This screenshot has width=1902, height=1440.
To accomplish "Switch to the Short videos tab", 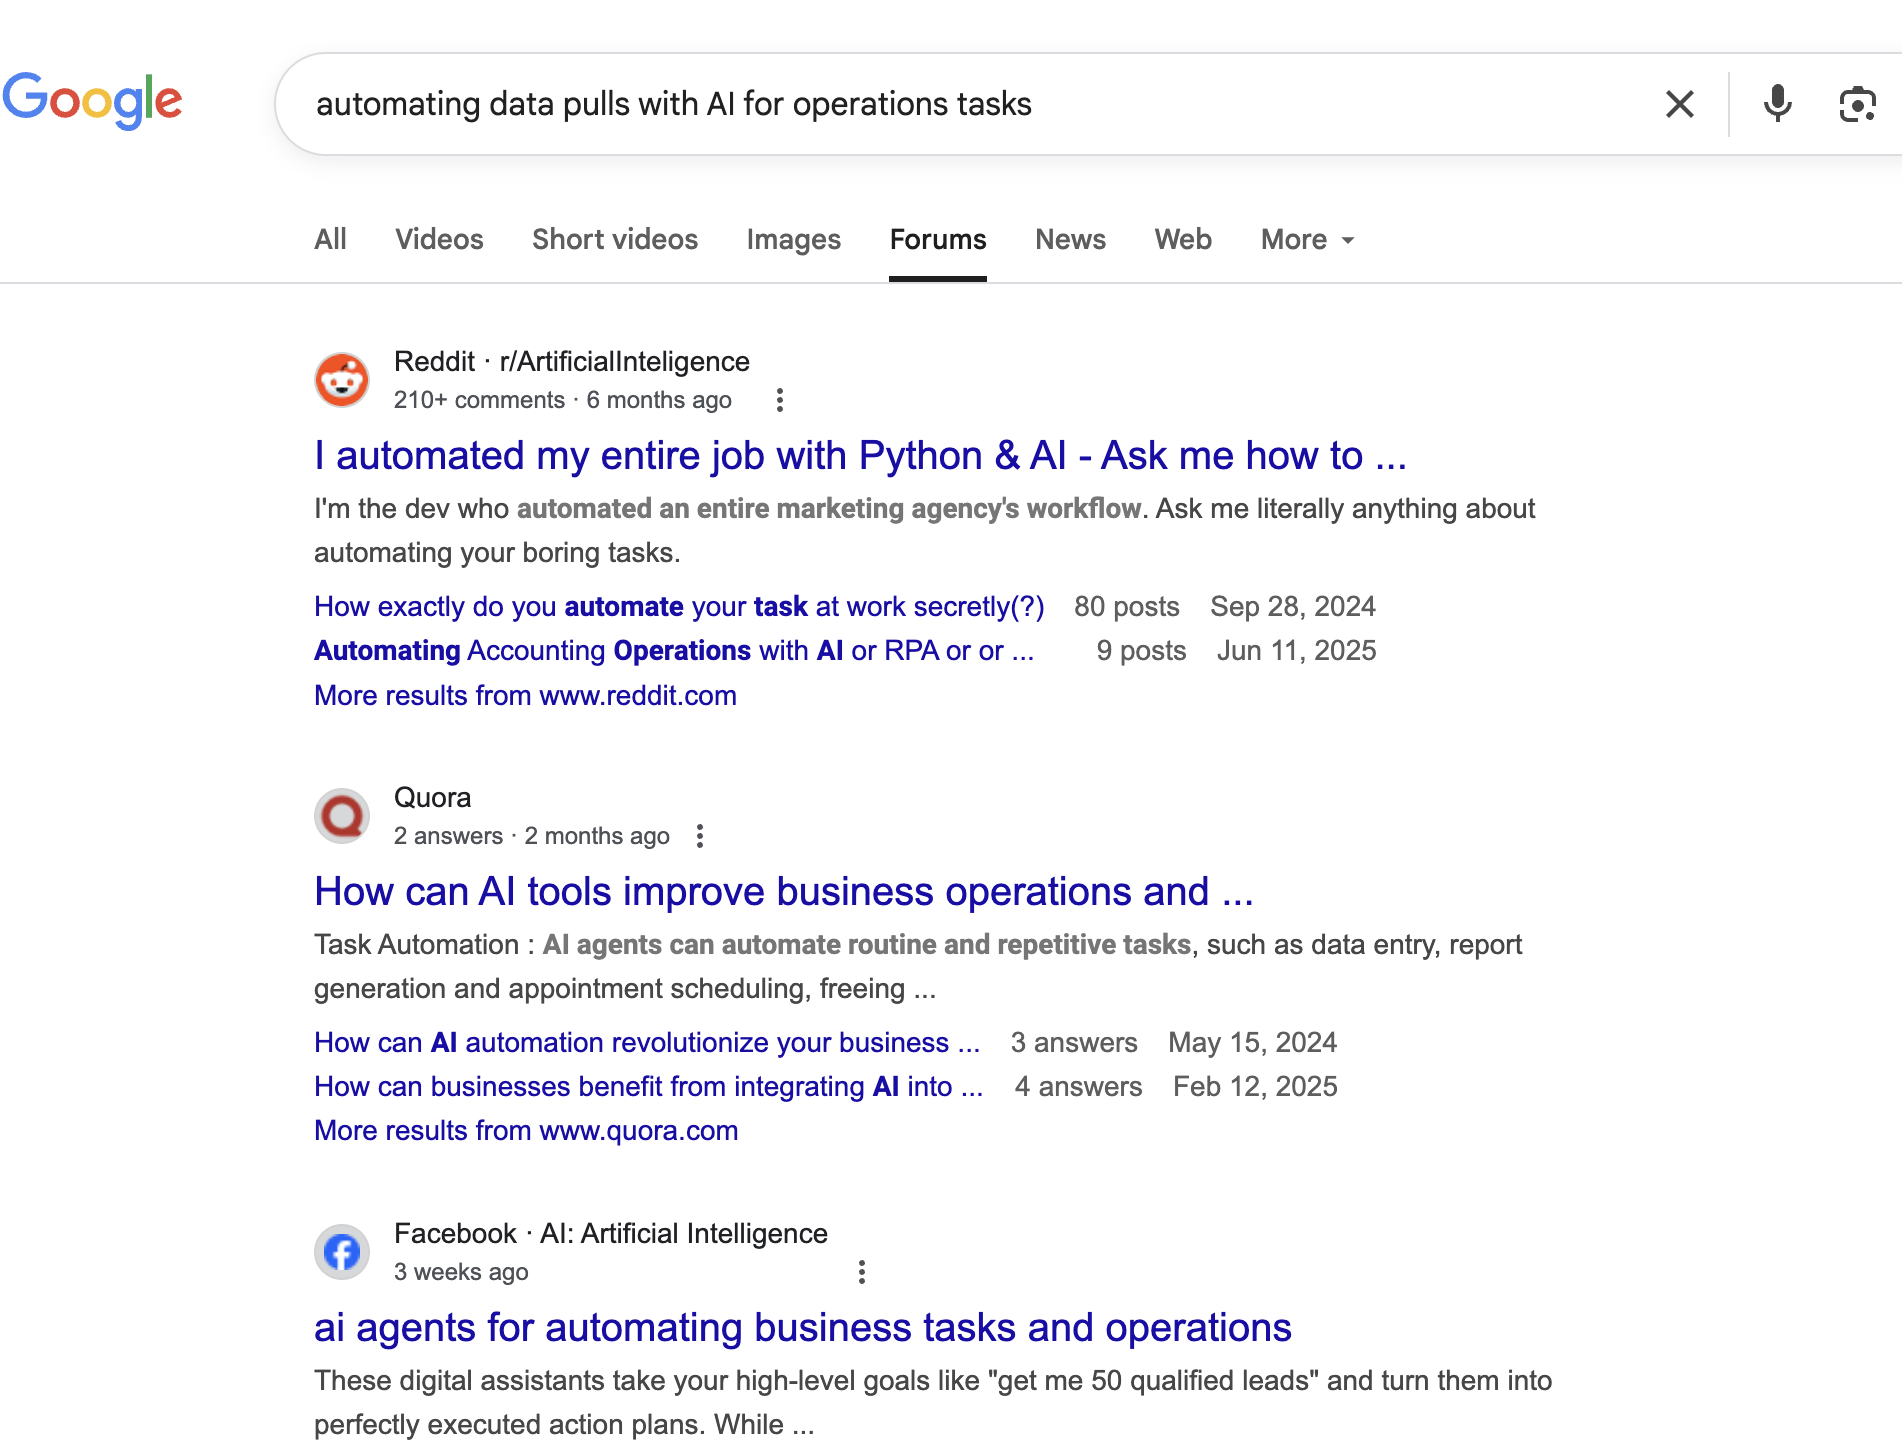I will [615, 240].
